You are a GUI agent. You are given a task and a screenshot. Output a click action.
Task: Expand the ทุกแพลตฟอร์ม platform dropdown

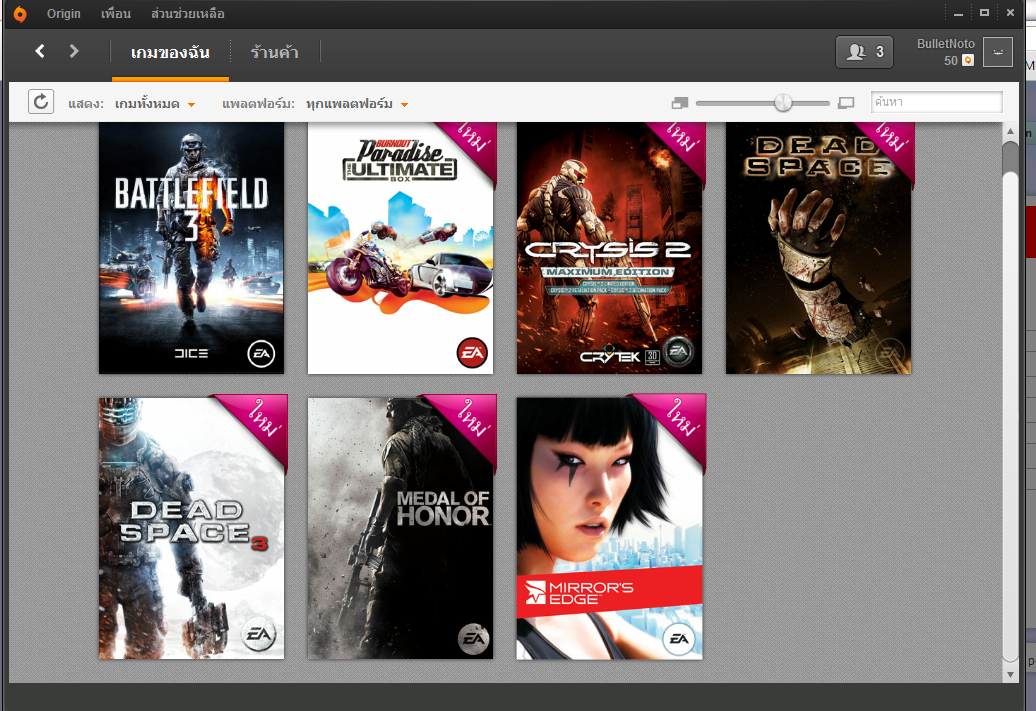coord(357,104)
